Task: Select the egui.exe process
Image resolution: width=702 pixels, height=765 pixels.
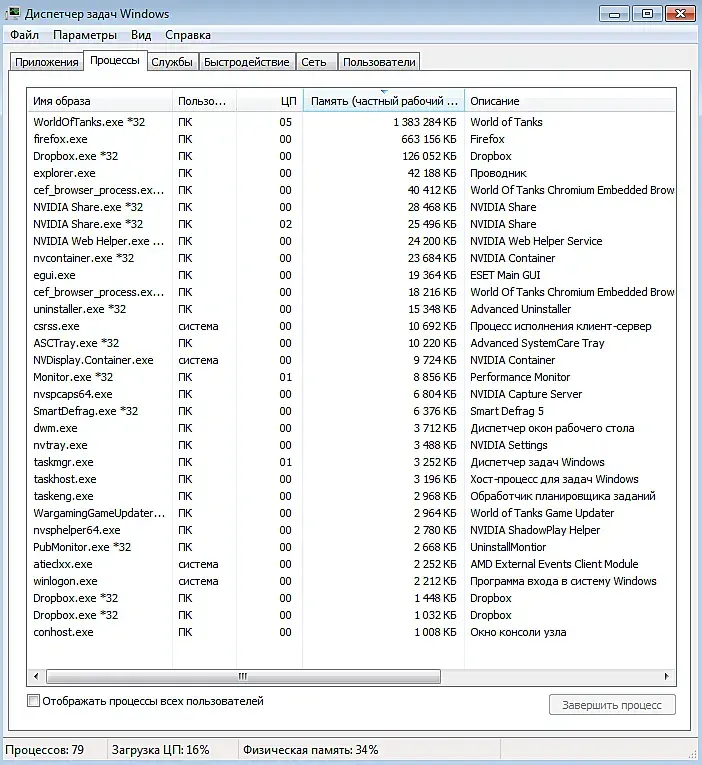Action: (x=351, y=275)
